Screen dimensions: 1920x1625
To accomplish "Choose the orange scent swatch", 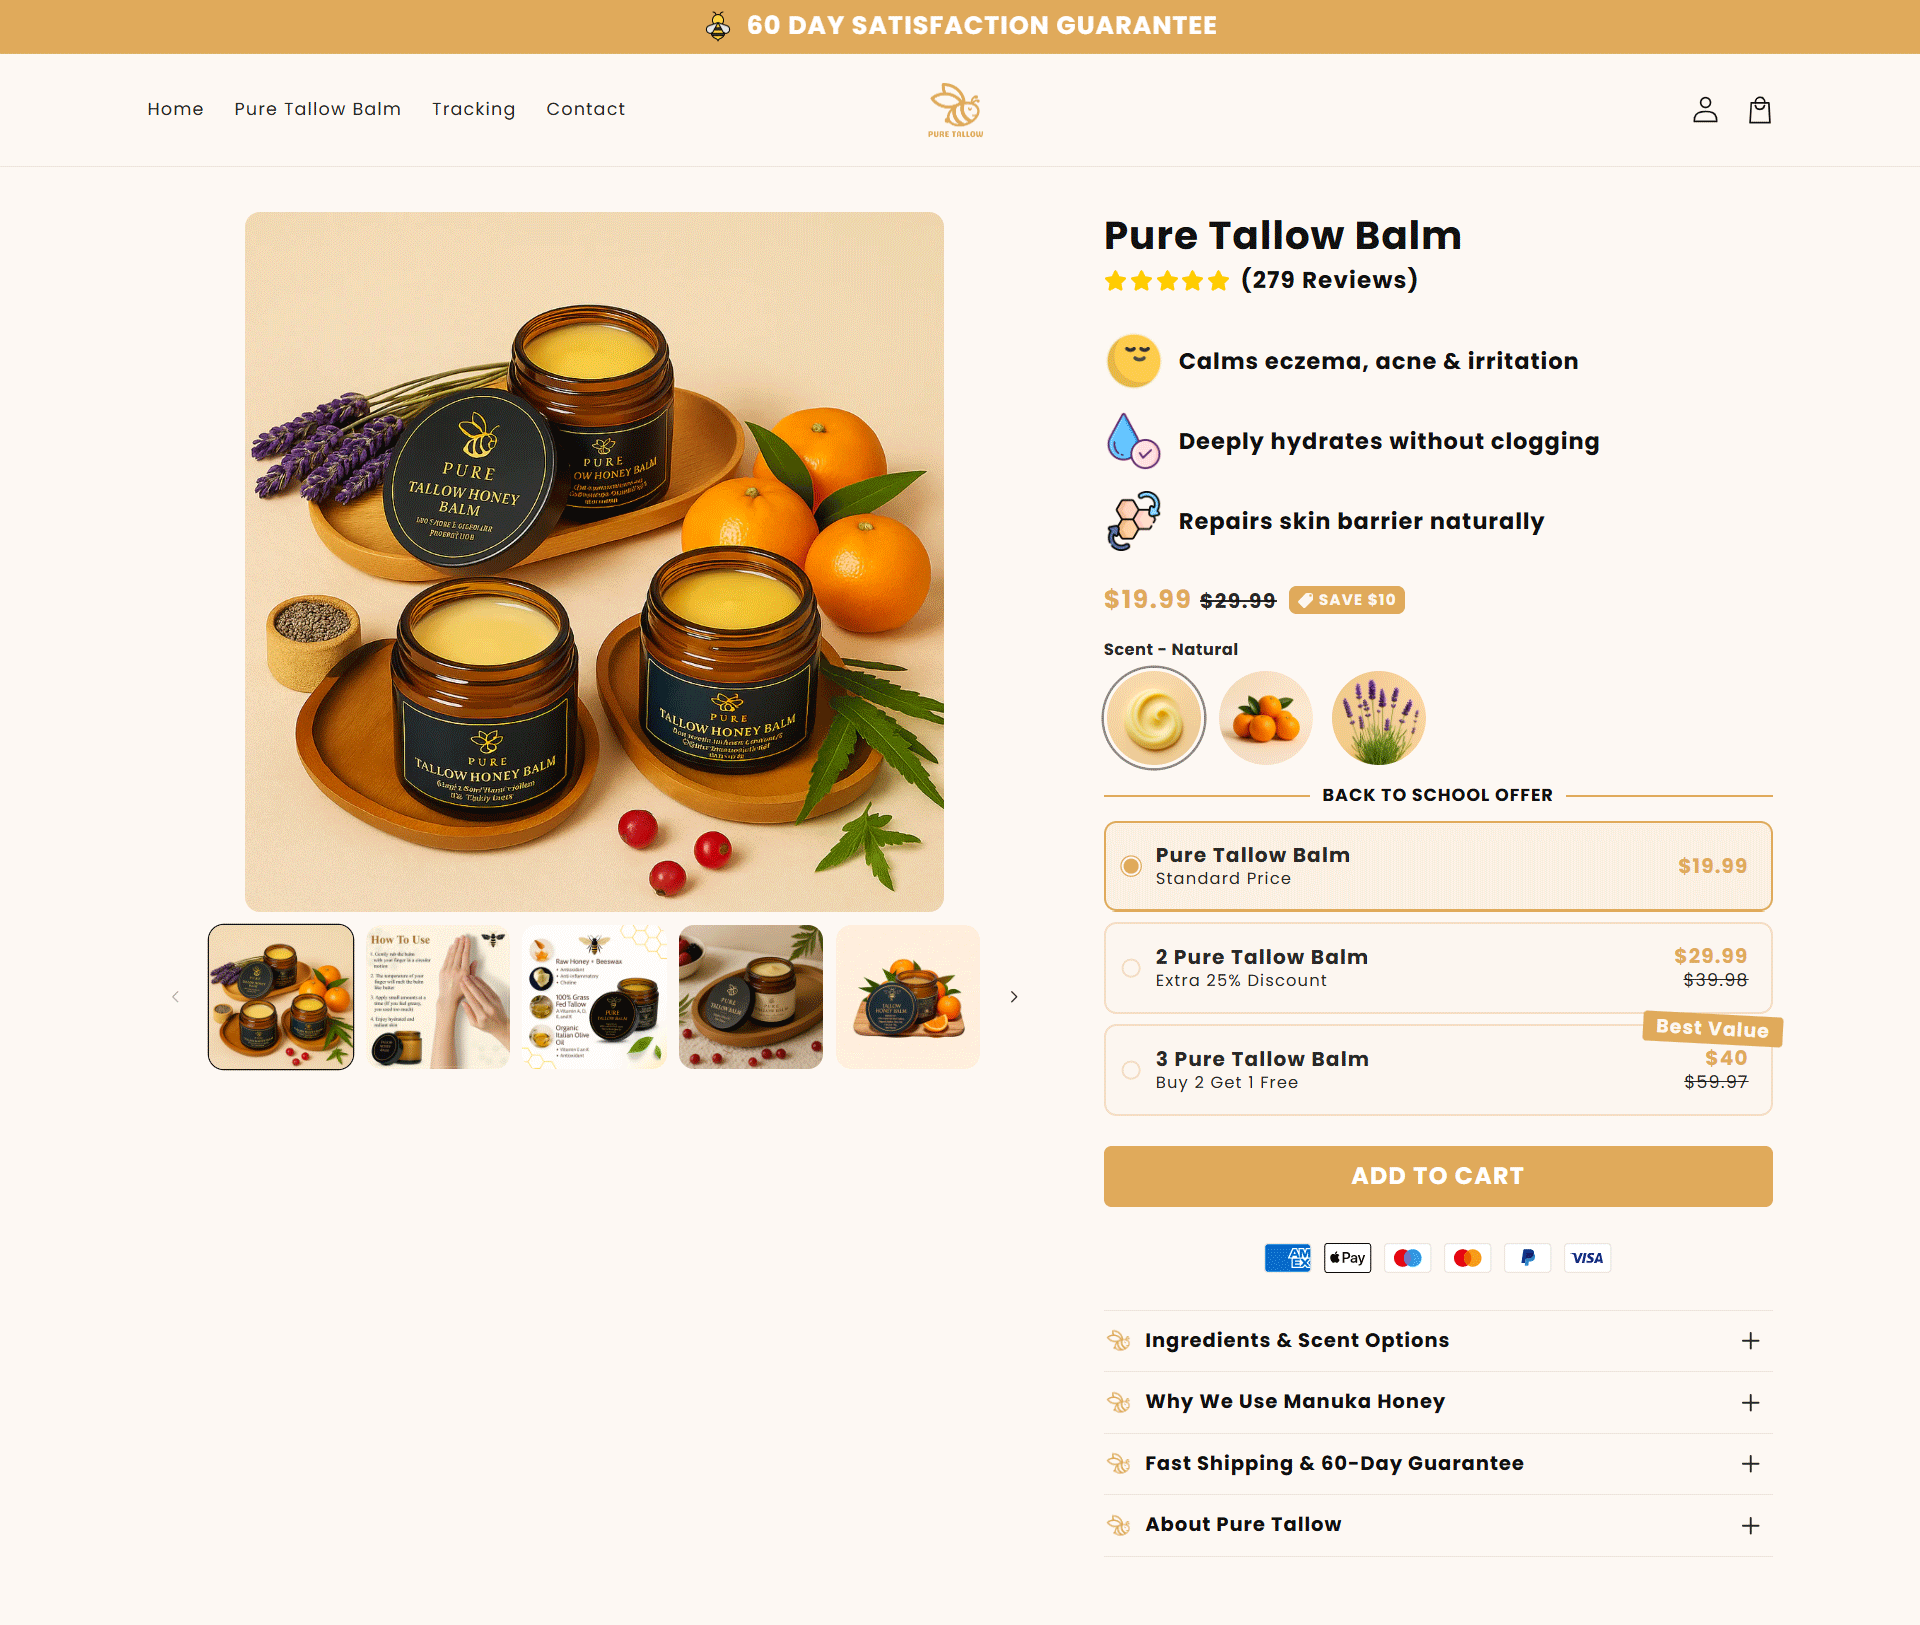I will [1266, 718].
